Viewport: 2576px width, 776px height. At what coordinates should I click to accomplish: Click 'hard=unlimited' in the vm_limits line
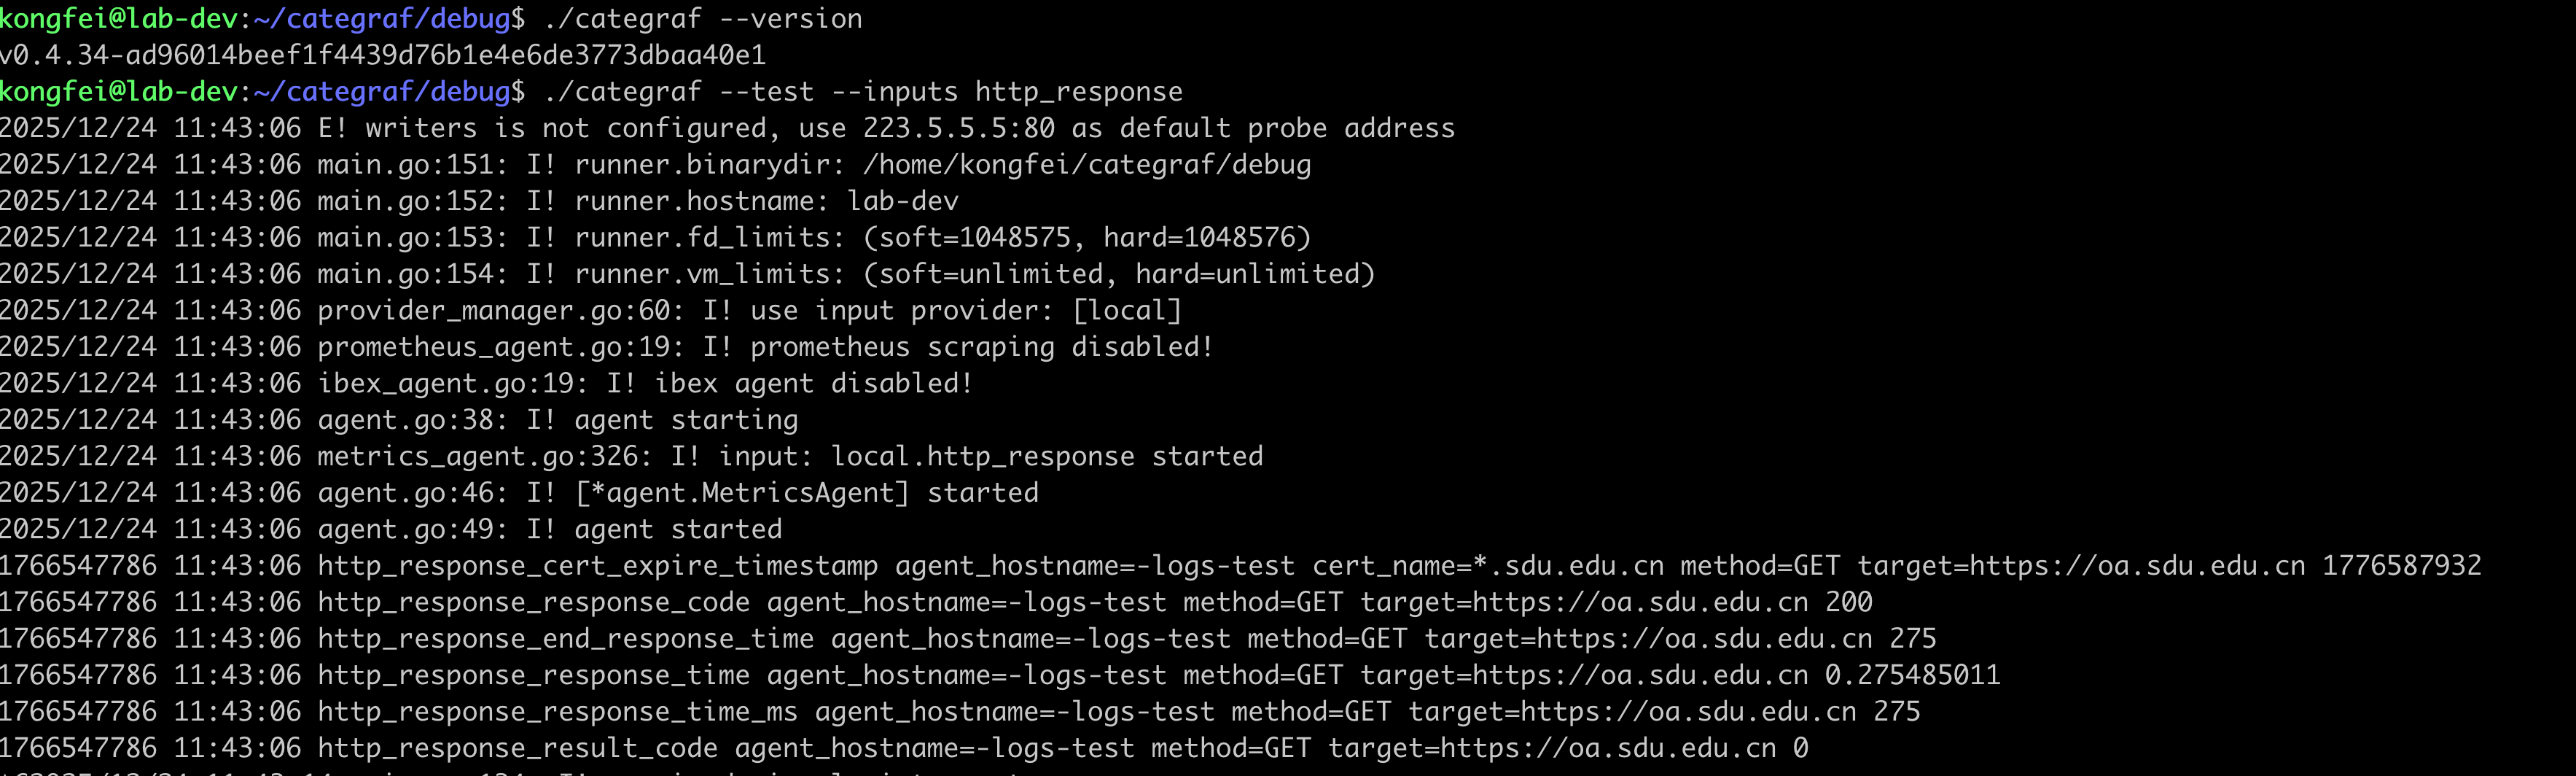(x=1254, y=274)
